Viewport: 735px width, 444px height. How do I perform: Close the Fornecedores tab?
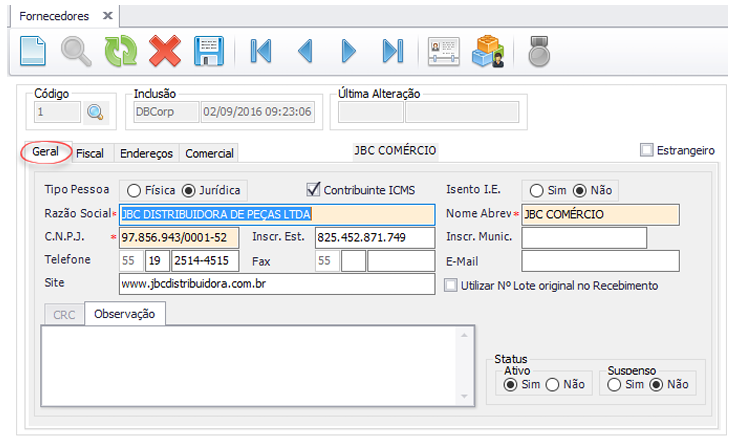click(x=107, y=16)
